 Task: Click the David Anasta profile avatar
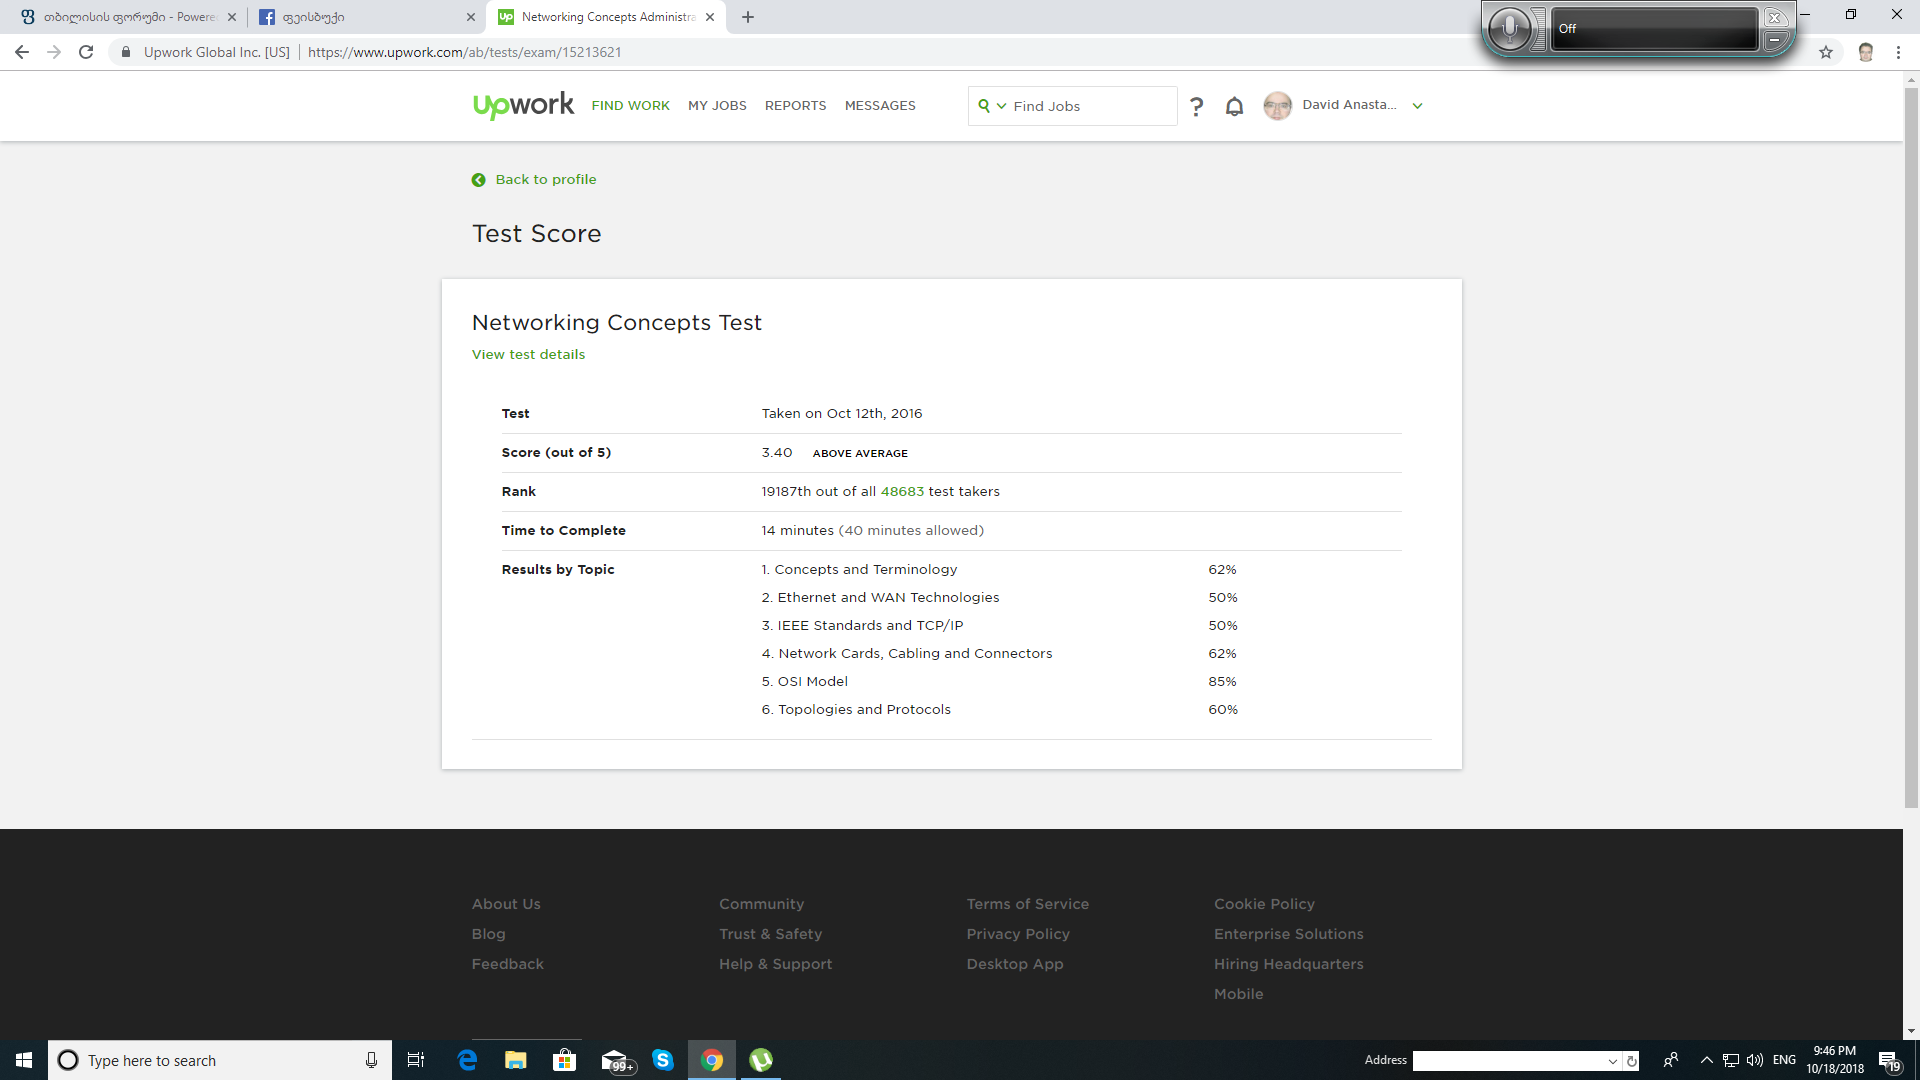click(1277, 105)
